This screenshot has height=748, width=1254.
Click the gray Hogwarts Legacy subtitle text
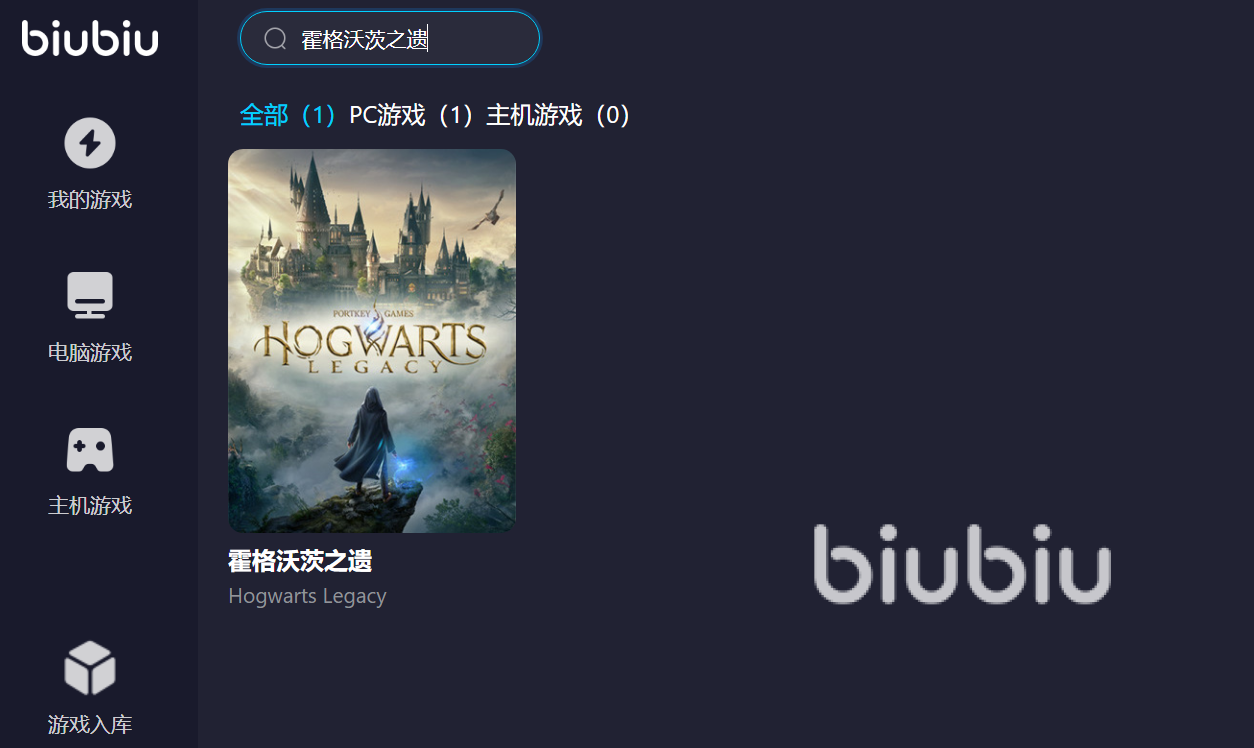click(307, 596)
